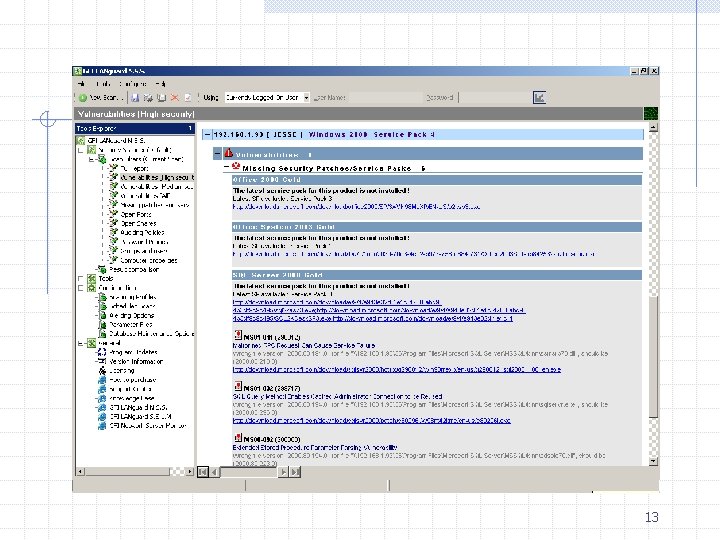Collapse the General tree node
The width and height of the screenshot is (720, 540).
(x=81, y=343)
